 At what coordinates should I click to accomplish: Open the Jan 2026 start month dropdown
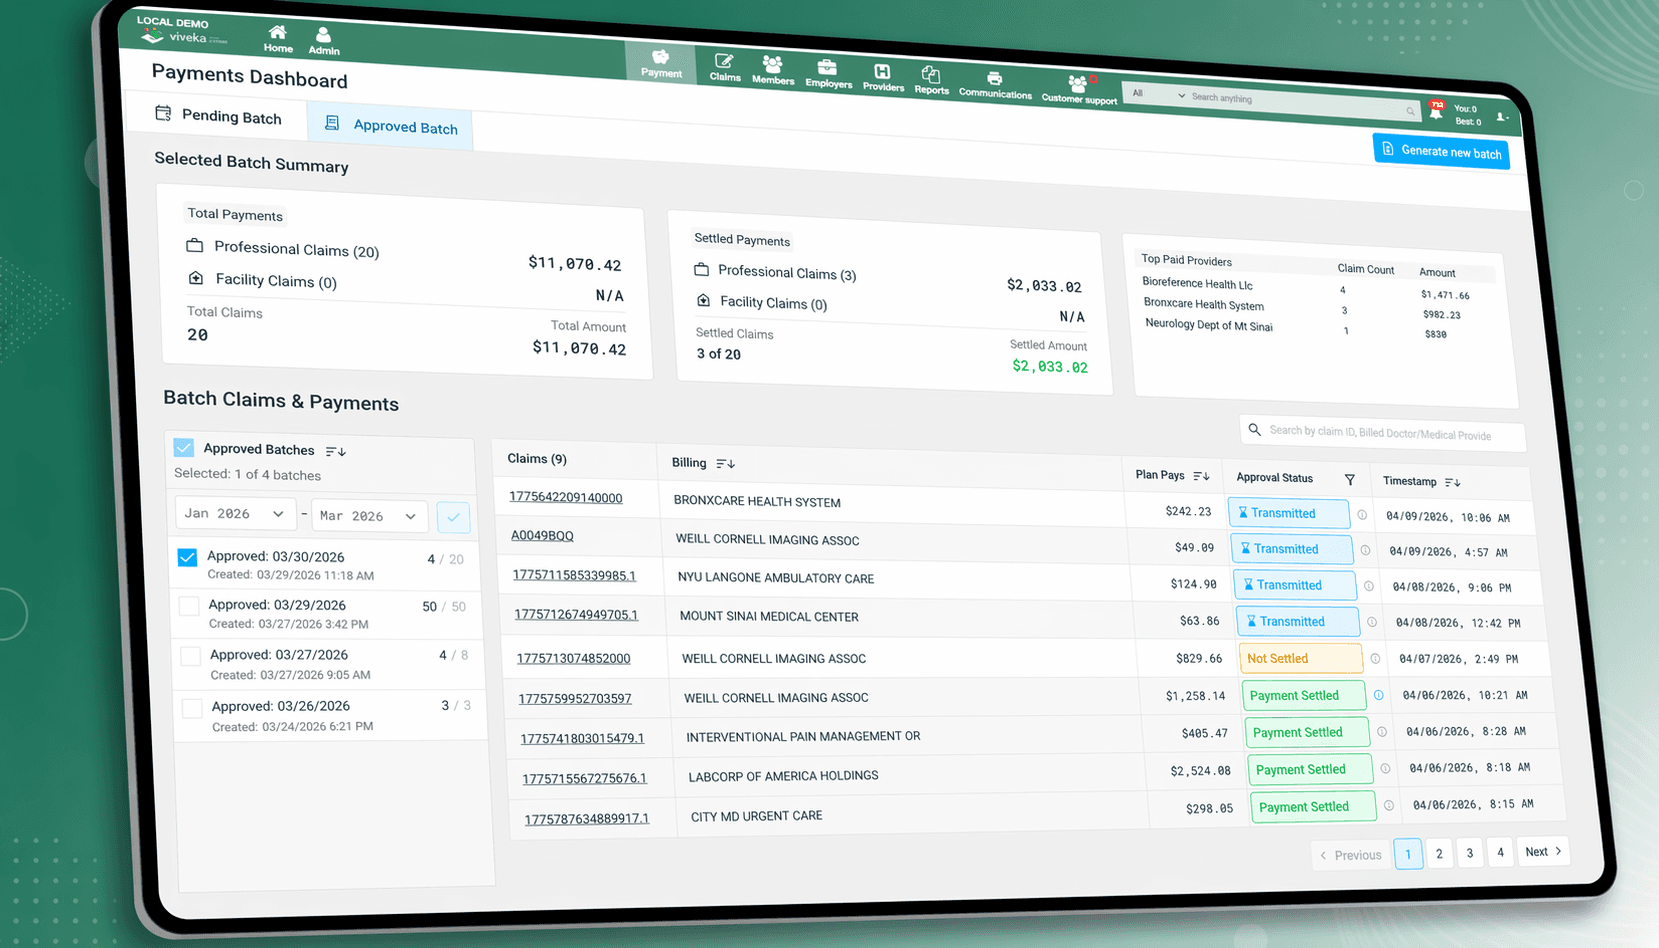(x=235, y=513)
